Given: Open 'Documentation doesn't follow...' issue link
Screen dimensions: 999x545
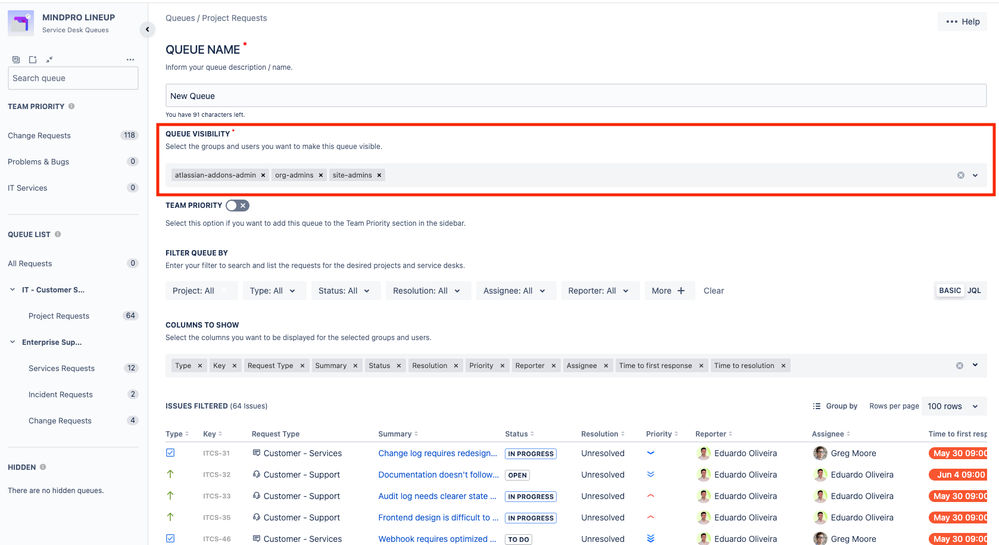Looking at the screenshot, I should click(x=438, y=475).
